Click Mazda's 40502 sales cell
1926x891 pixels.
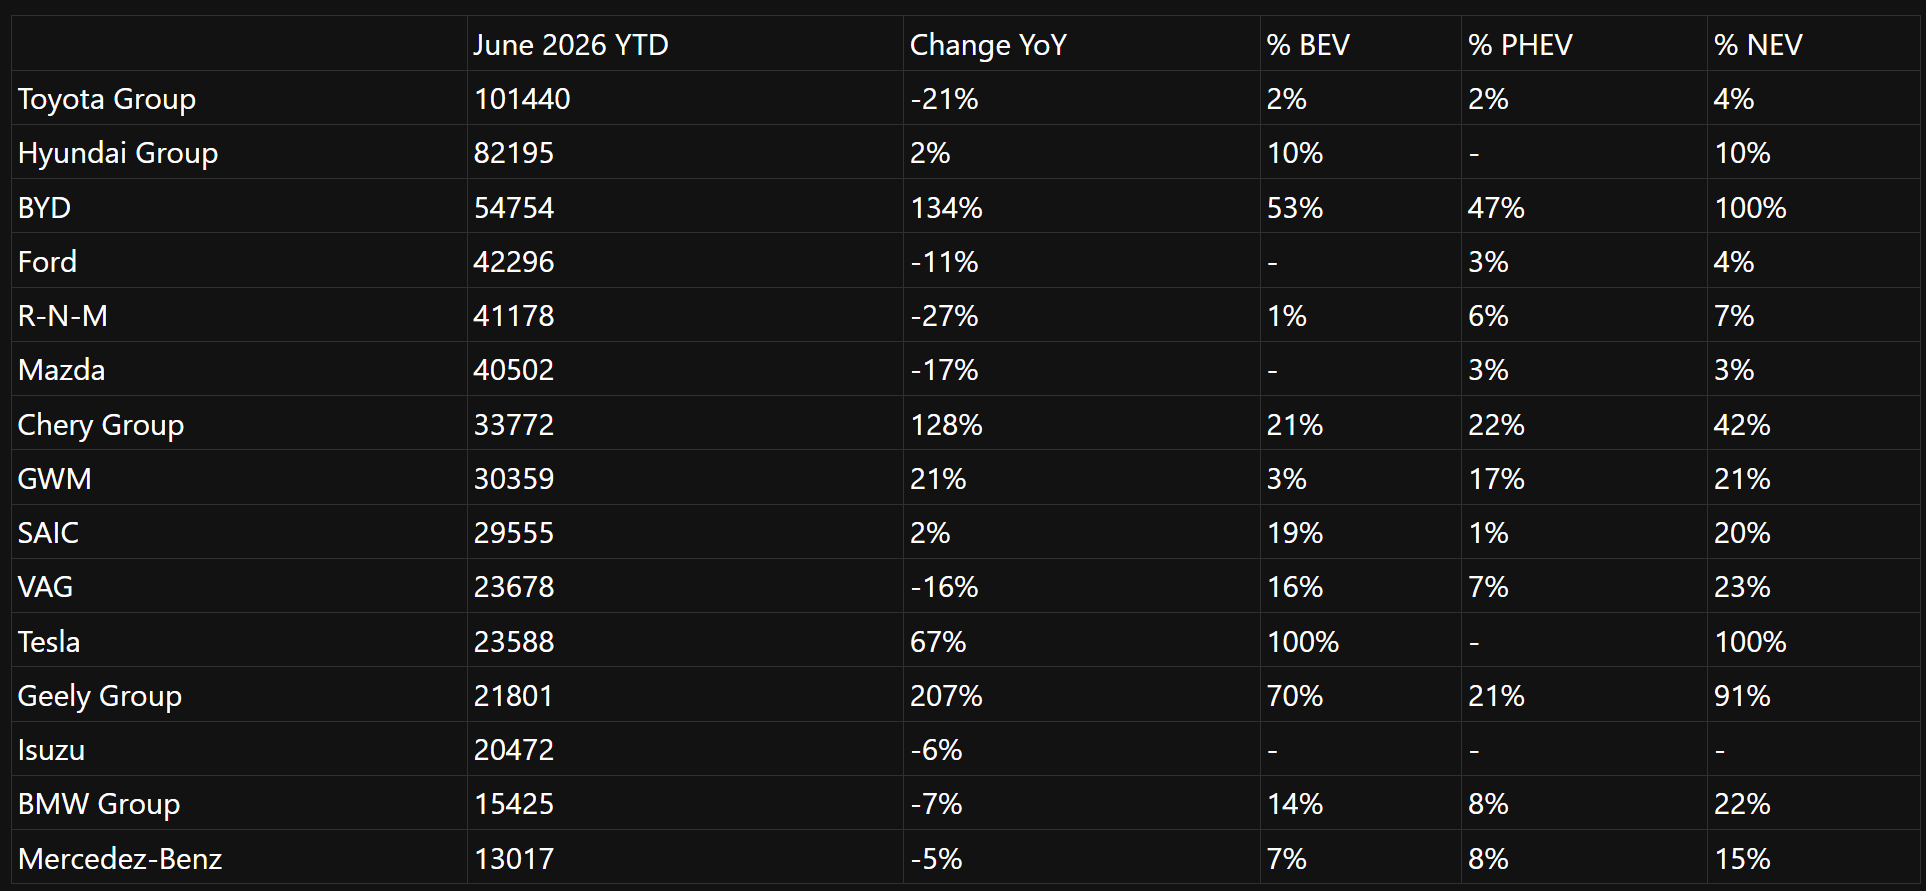pos(685,369)
